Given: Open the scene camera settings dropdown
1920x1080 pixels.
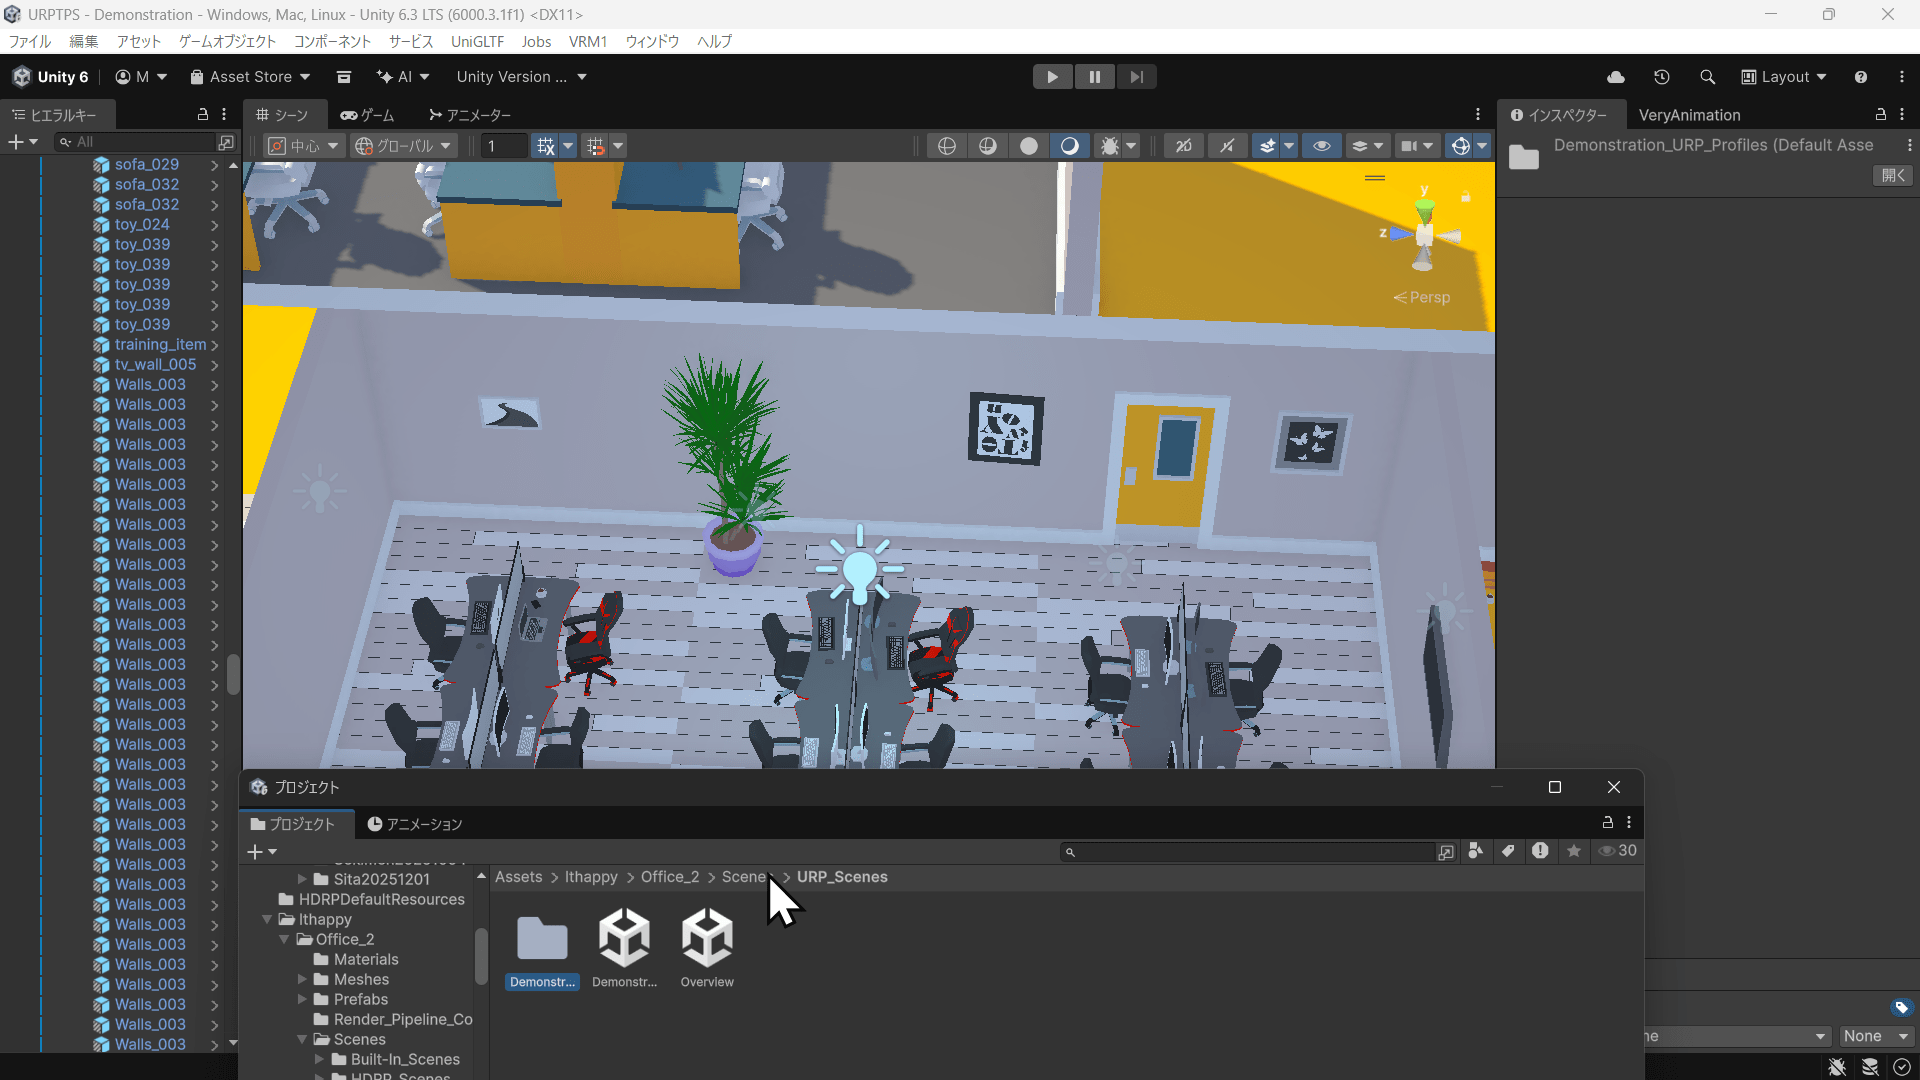Looking at the screenshot, I should click(x=1418, y=146).
